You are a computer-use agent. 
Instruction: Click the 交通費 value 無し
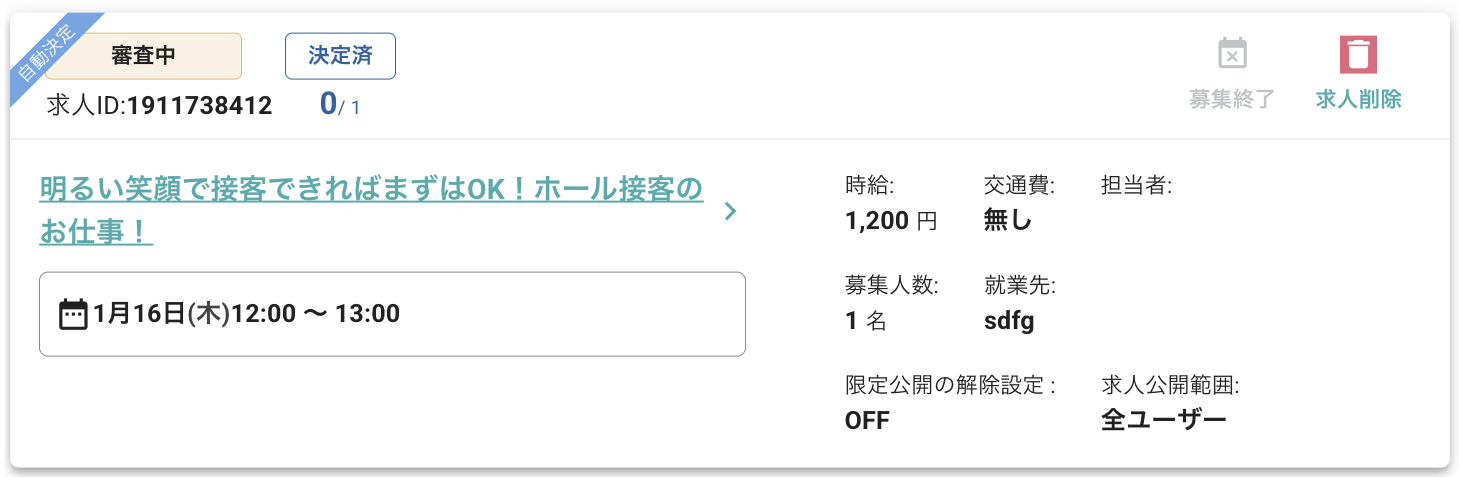1007,222
